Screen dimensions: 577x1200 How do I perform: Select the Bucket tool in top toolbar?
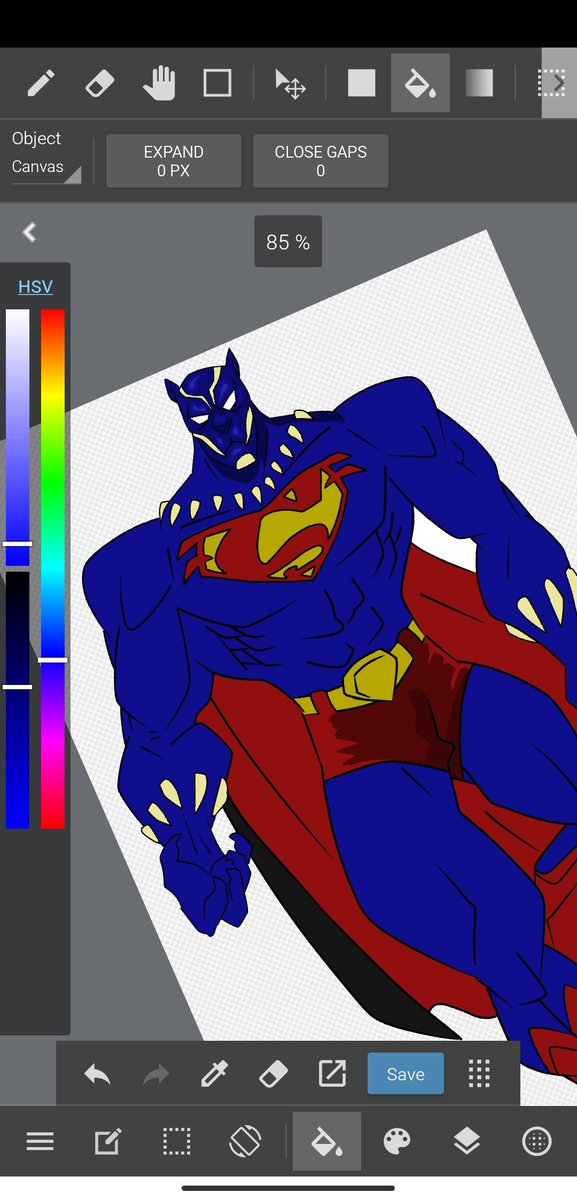[420, 83]
